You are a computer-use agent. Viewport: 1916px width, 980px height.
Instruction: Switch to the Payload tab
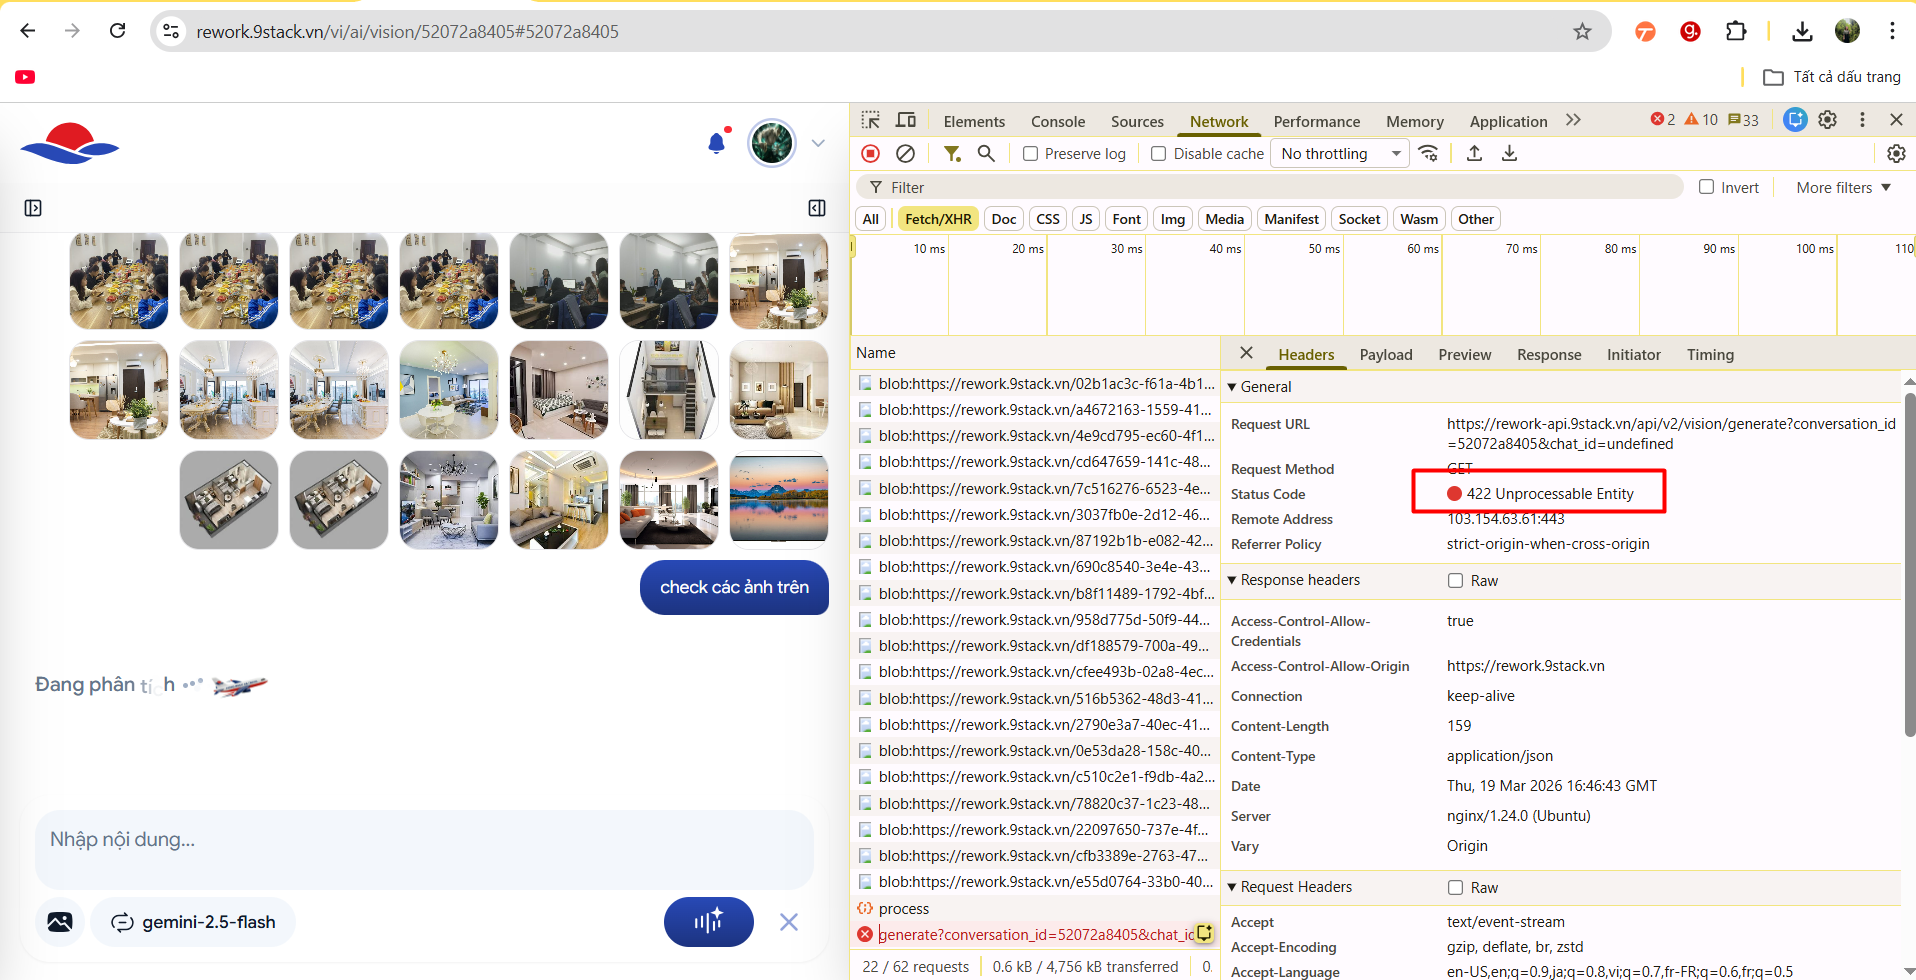click(1385, 355)
